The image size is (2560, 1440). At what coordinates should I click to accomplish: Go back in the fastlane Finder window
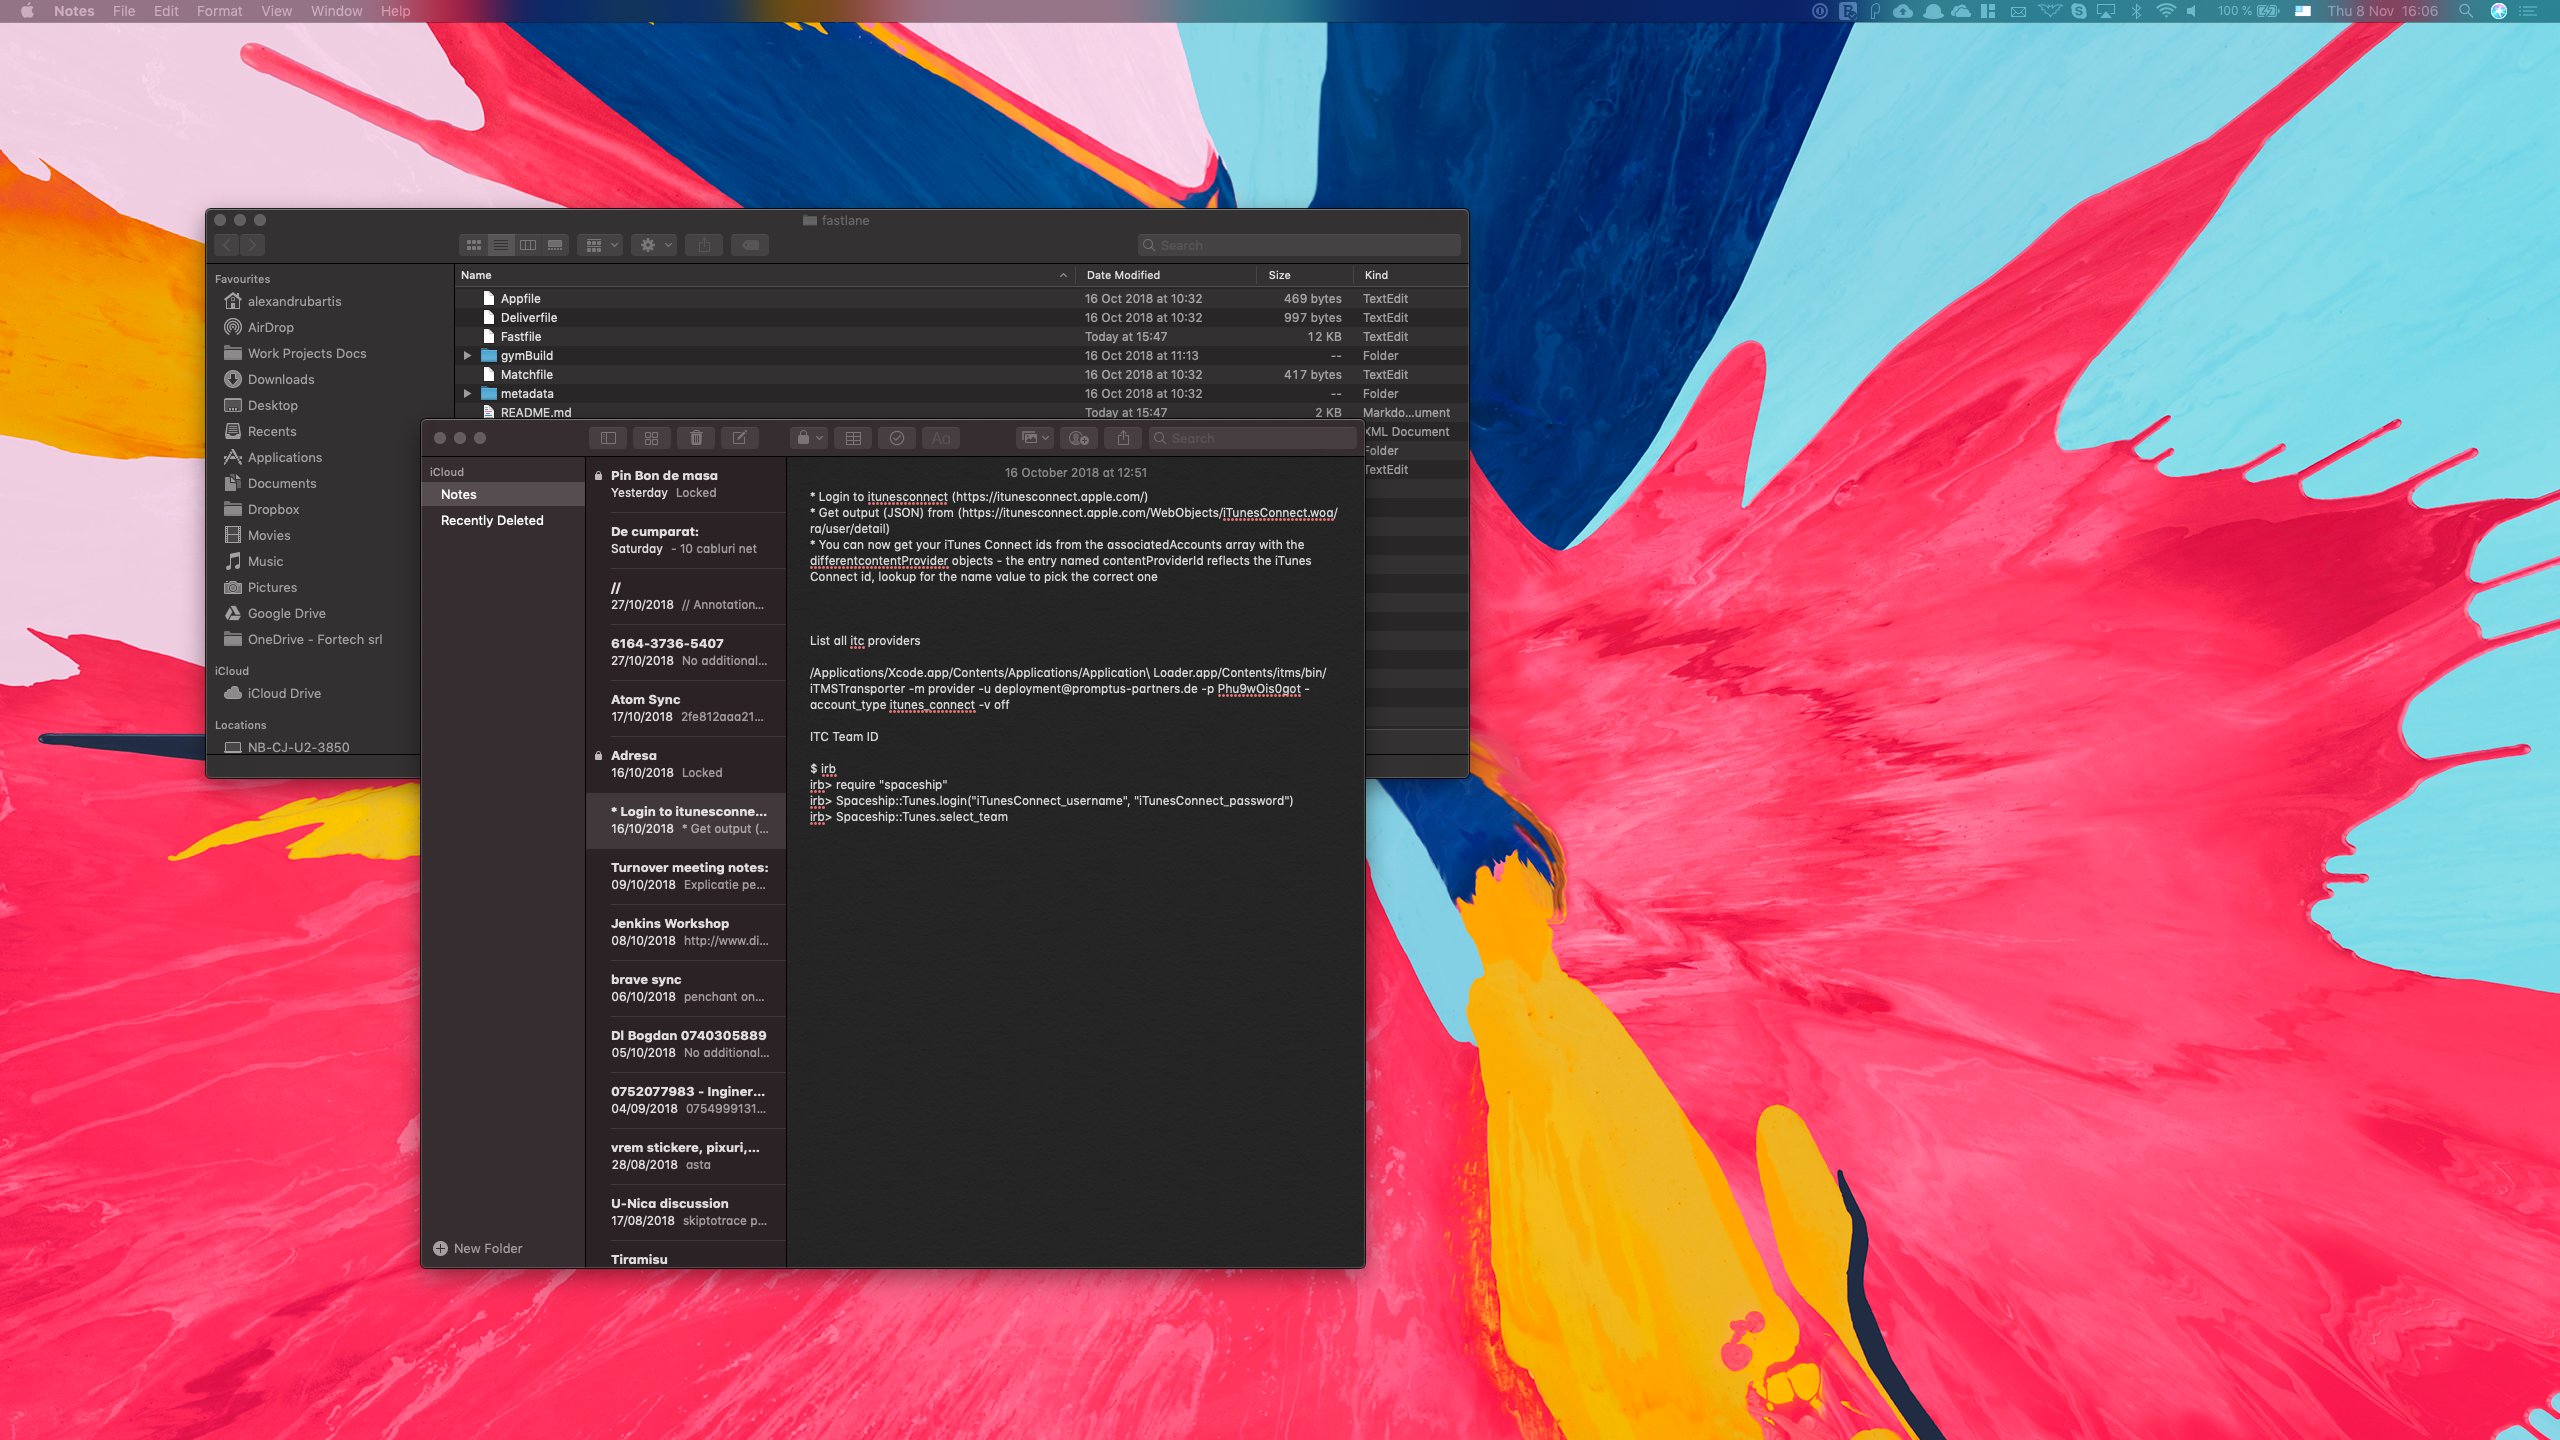227,245
